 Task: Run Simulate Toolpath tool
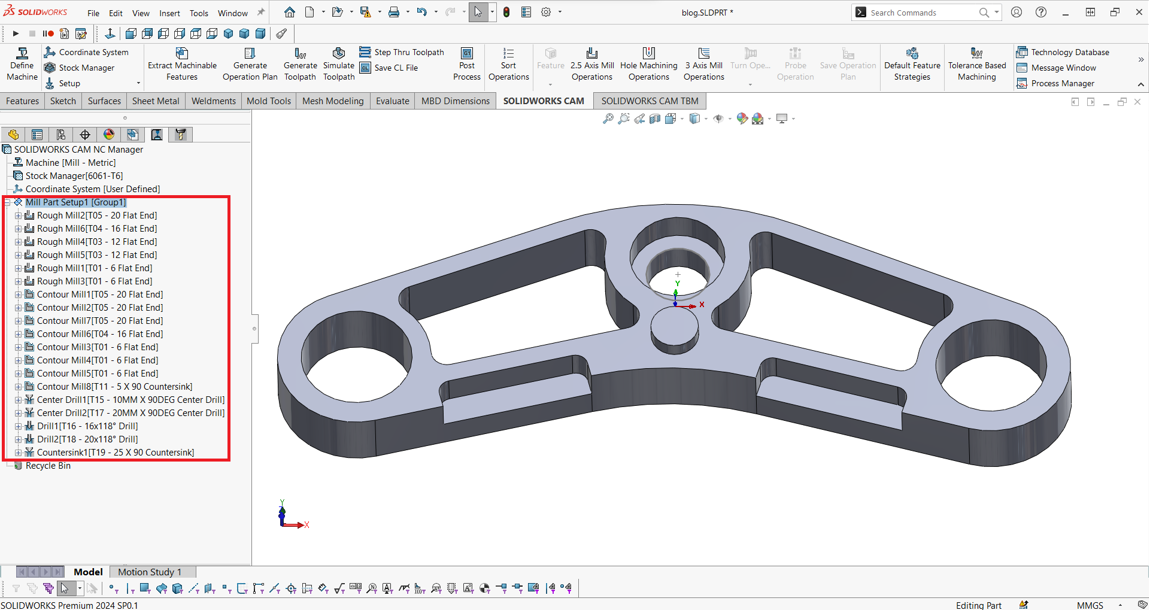point(338,54)
